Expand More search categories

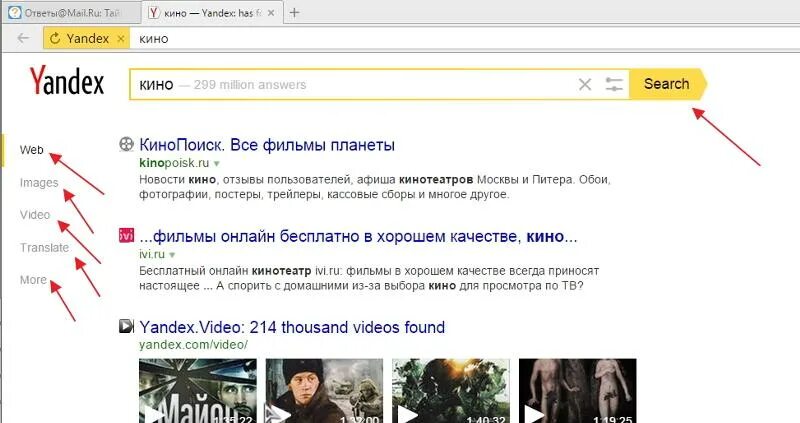(x=33, y=280)
